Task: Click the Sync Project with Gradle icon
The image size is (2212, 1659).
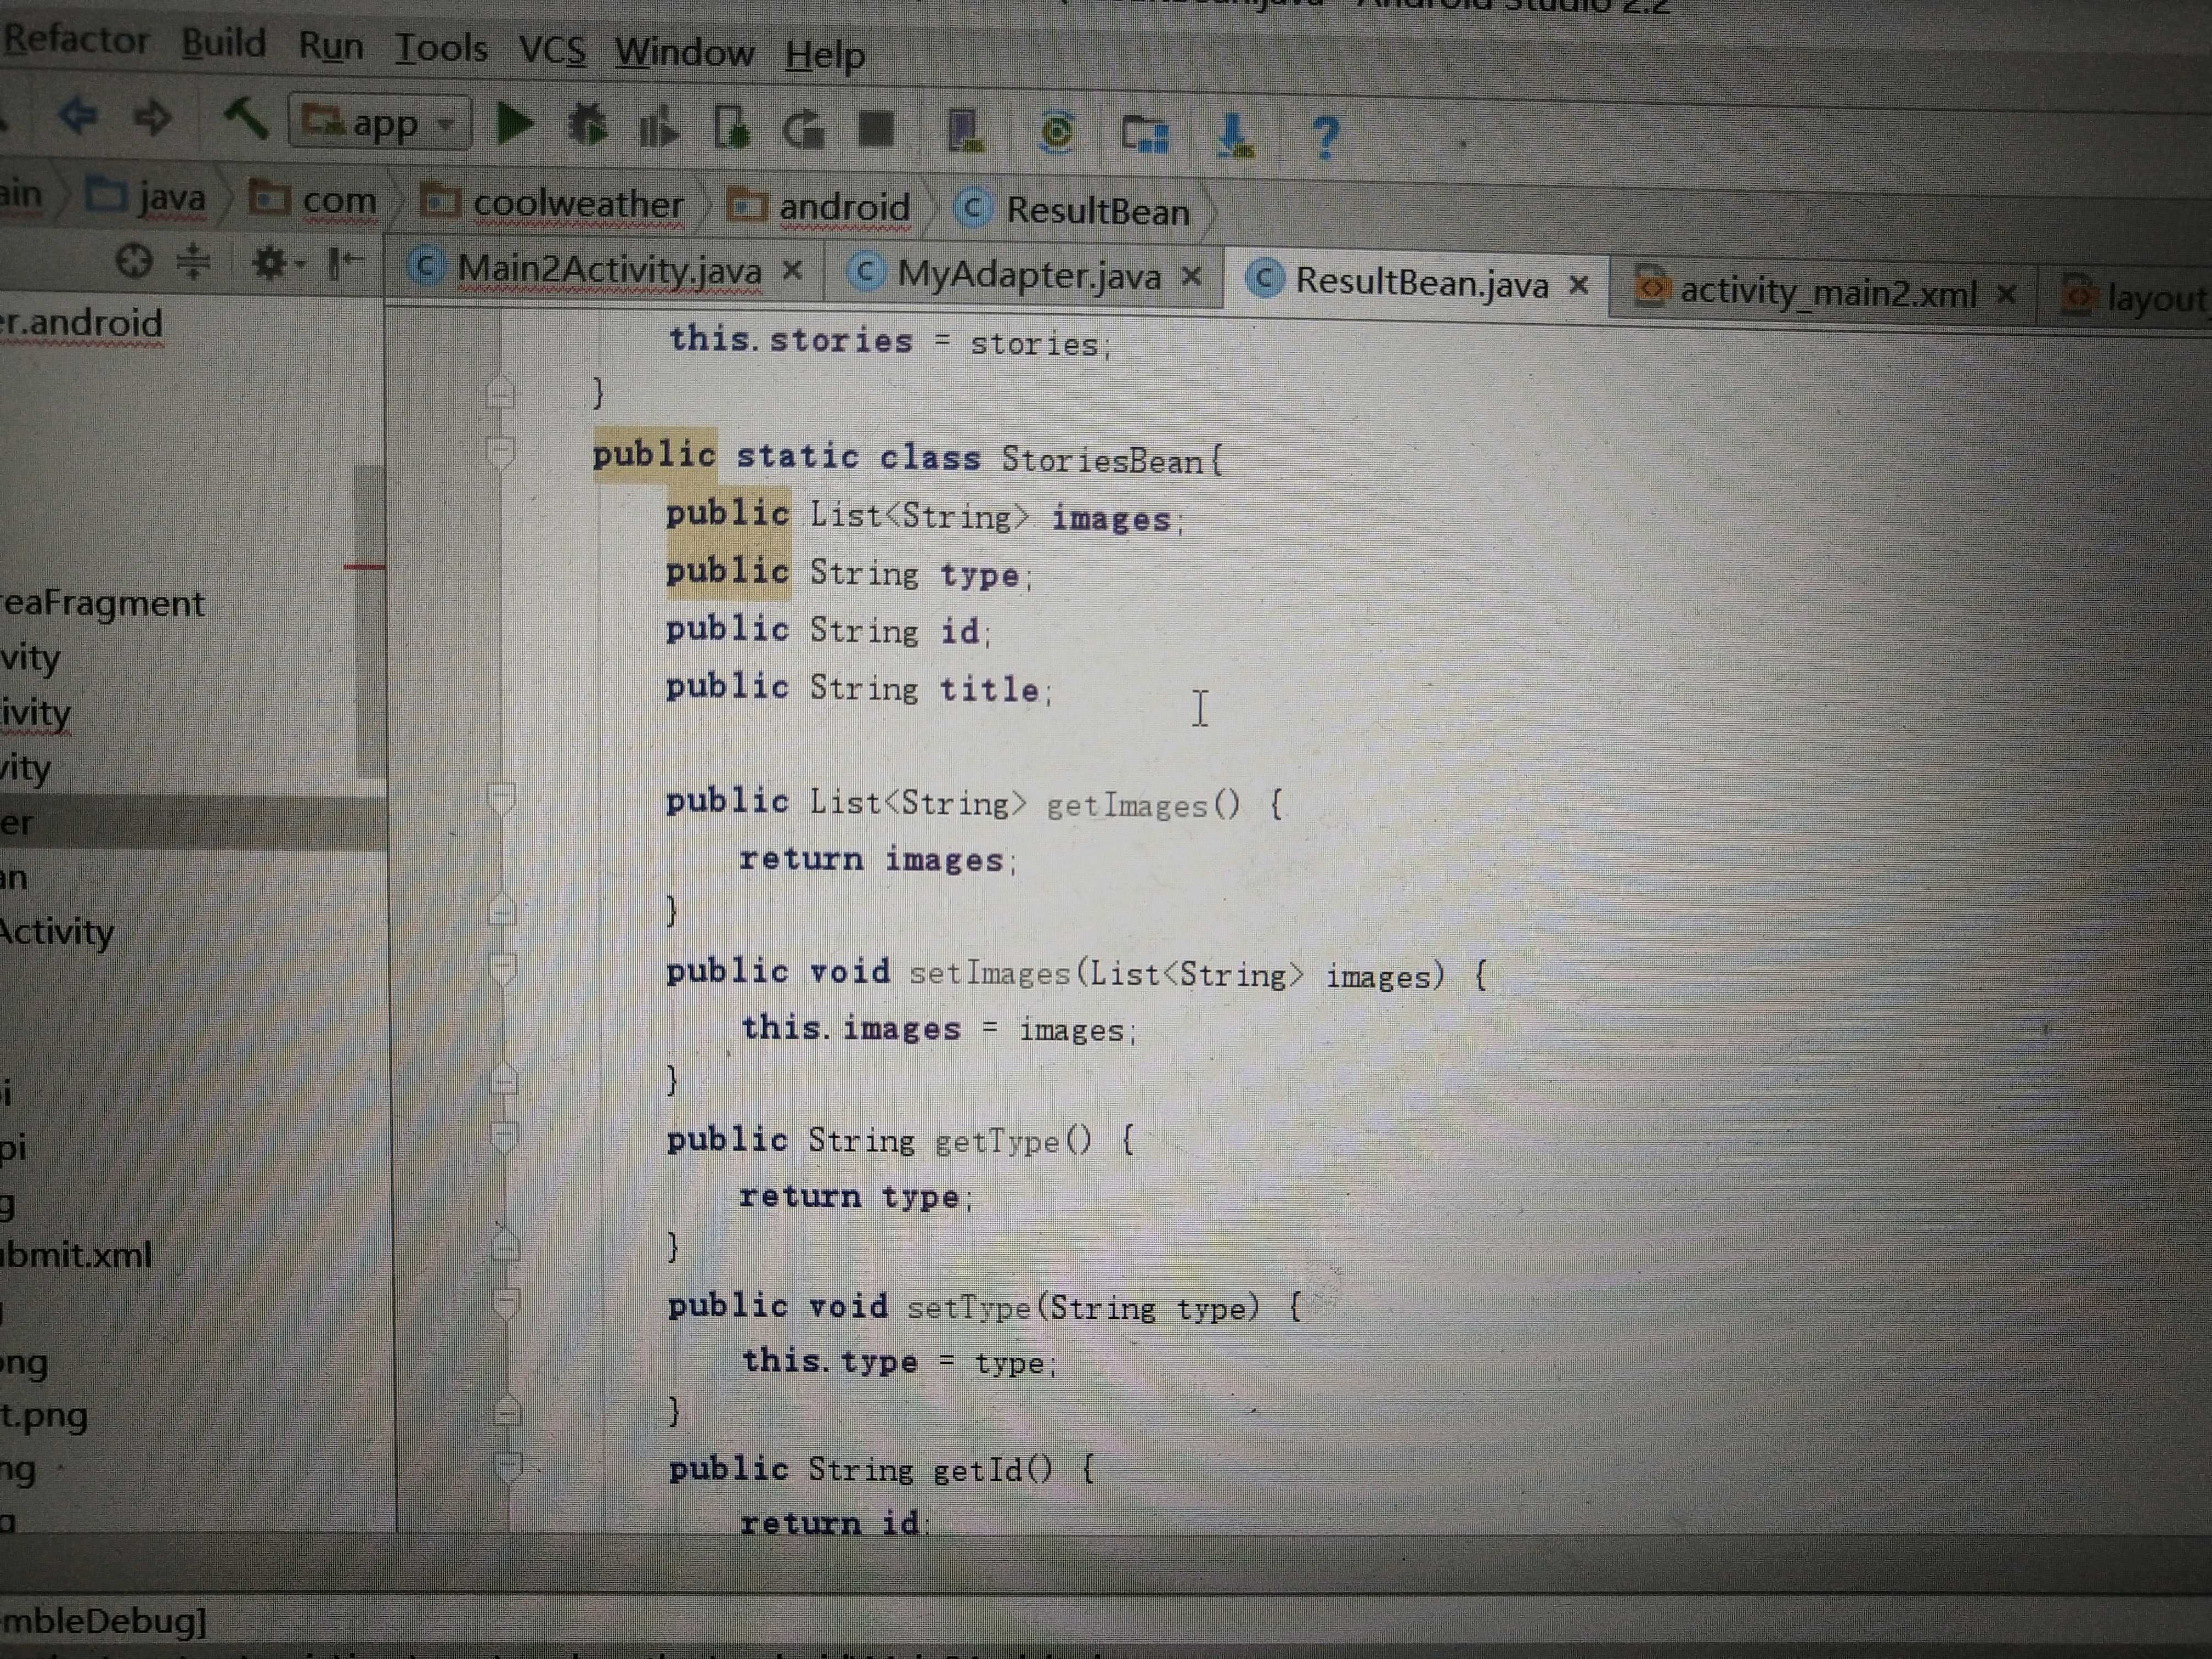Action: pos(1057,133)
